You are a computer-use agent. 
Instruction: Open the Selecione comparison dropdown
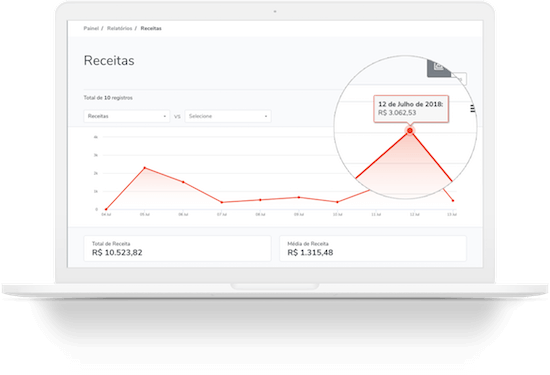coord(228,116)
